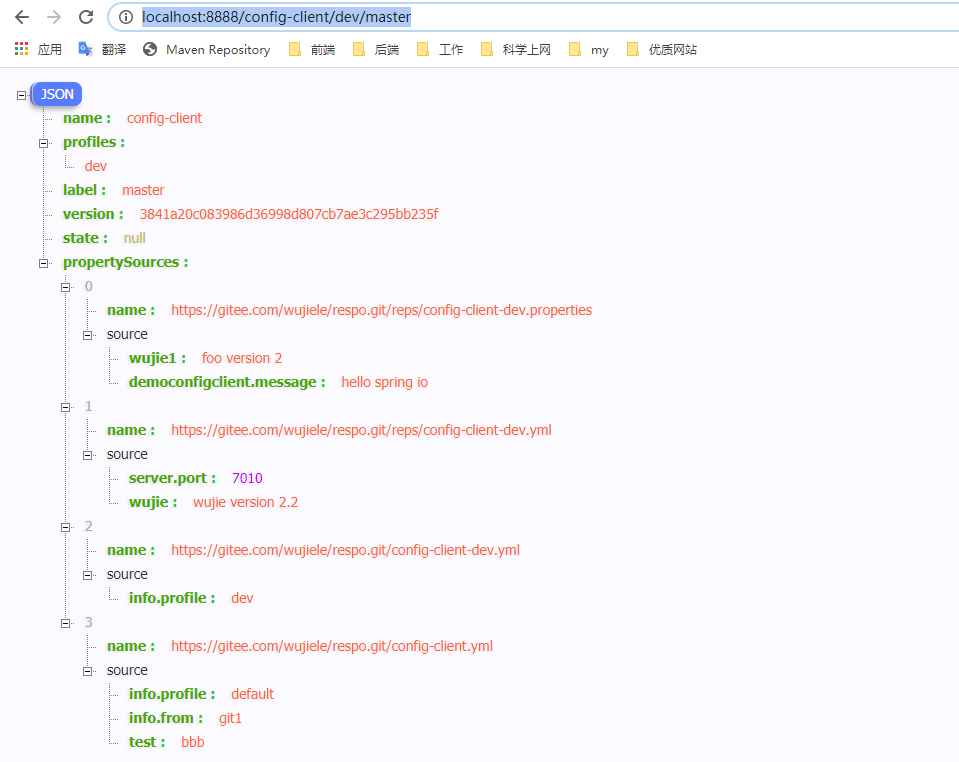Click the 7010 port value
Screen dimensions: 959x762
247,478
